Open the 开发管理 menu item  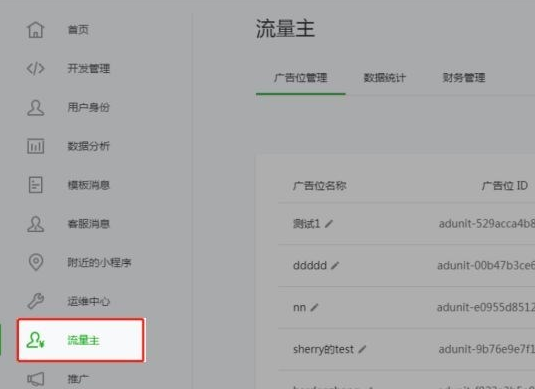point(89,68)
